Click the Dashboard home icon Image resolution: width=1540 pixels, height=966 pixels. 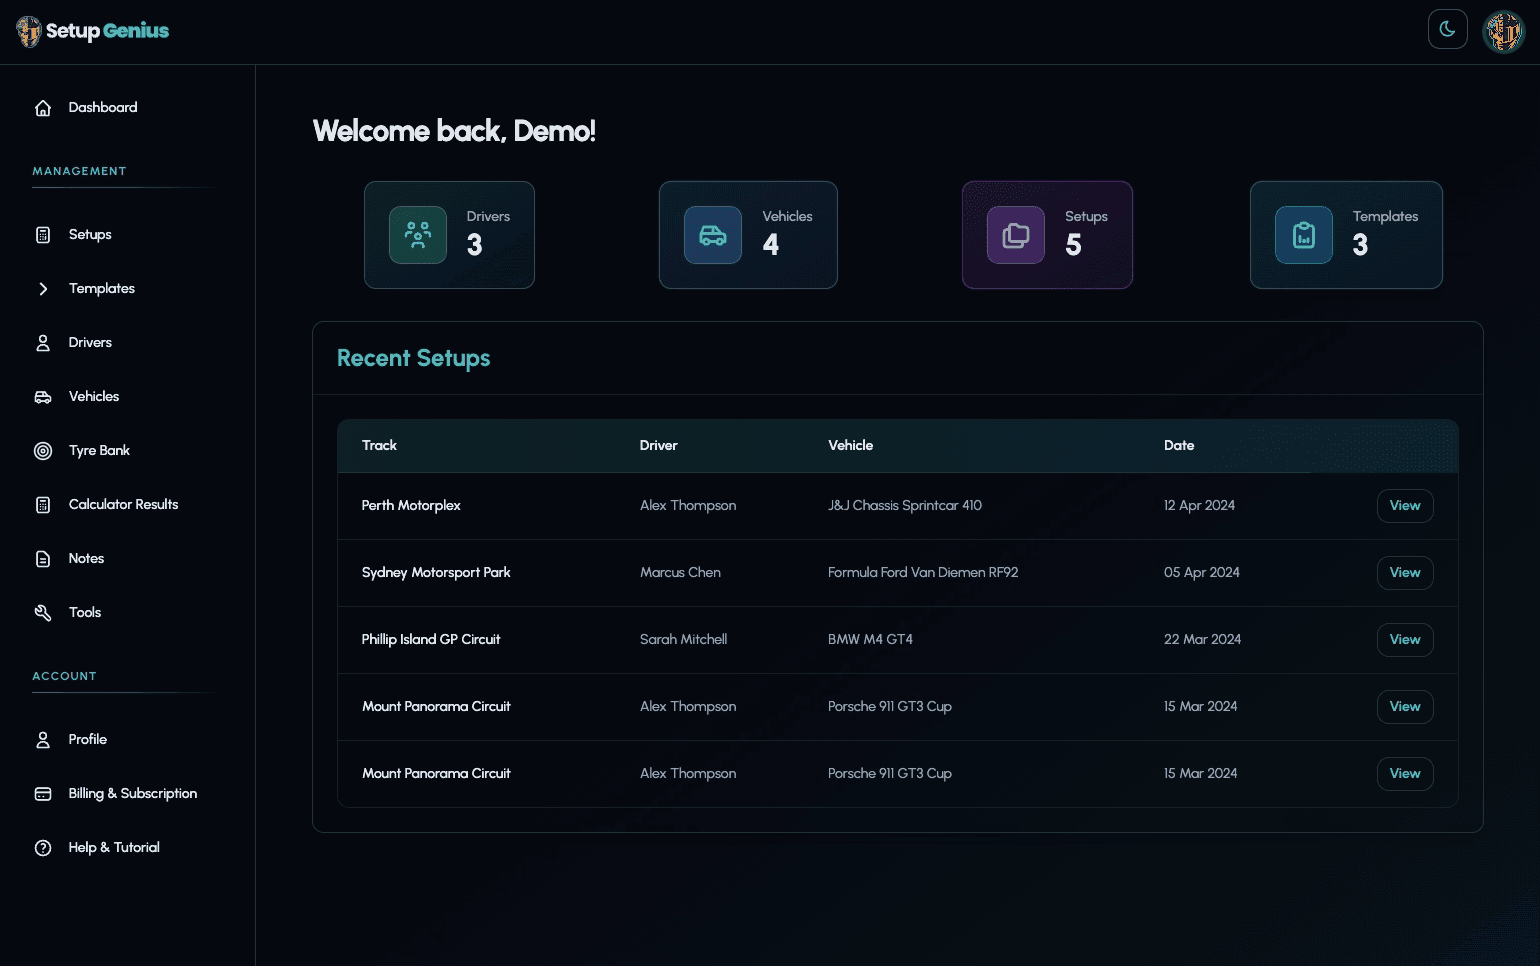43,108
